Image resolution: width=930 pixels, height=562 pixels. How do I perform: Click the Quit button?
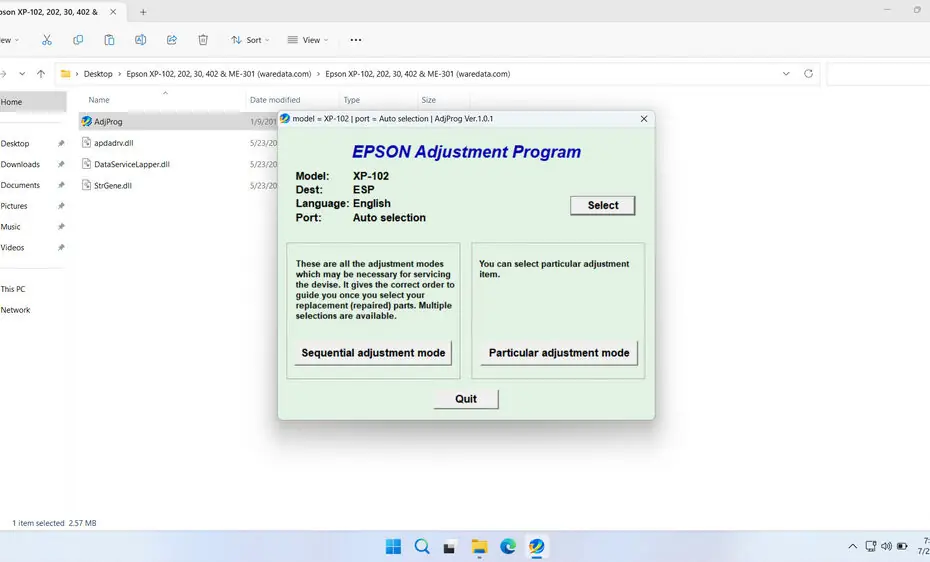coord(466,399)
